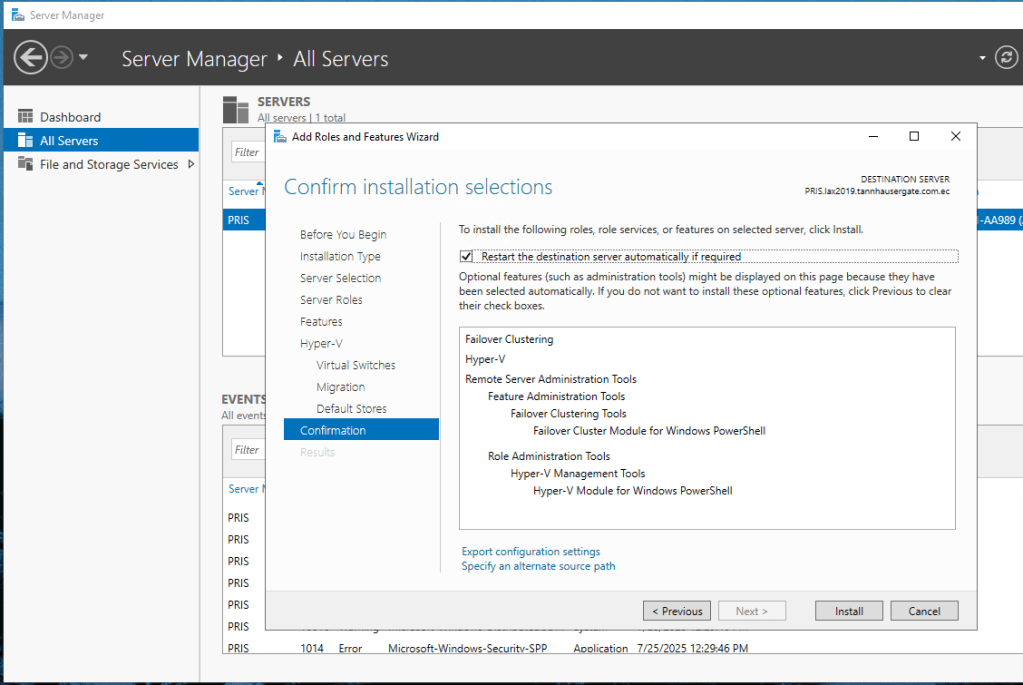Expand File and Storage Services submenu

tap(191, 165)
